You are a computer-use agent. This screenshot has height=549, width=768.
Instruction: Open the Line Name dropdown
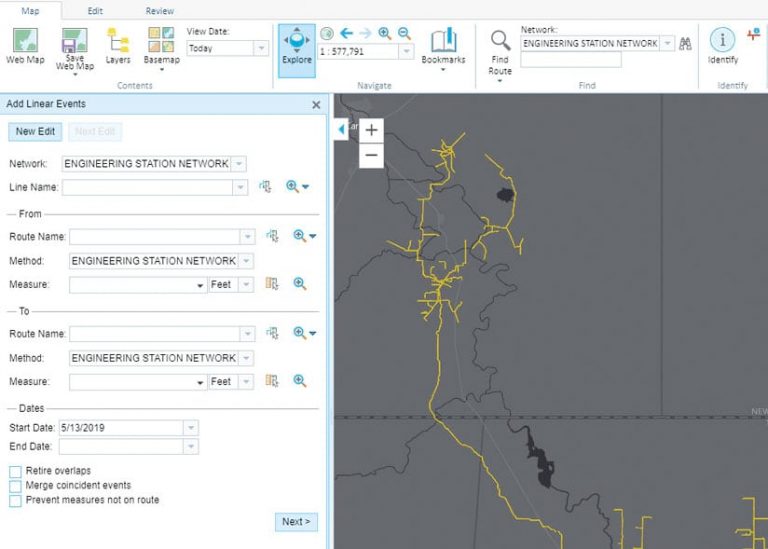coord(240,187)
